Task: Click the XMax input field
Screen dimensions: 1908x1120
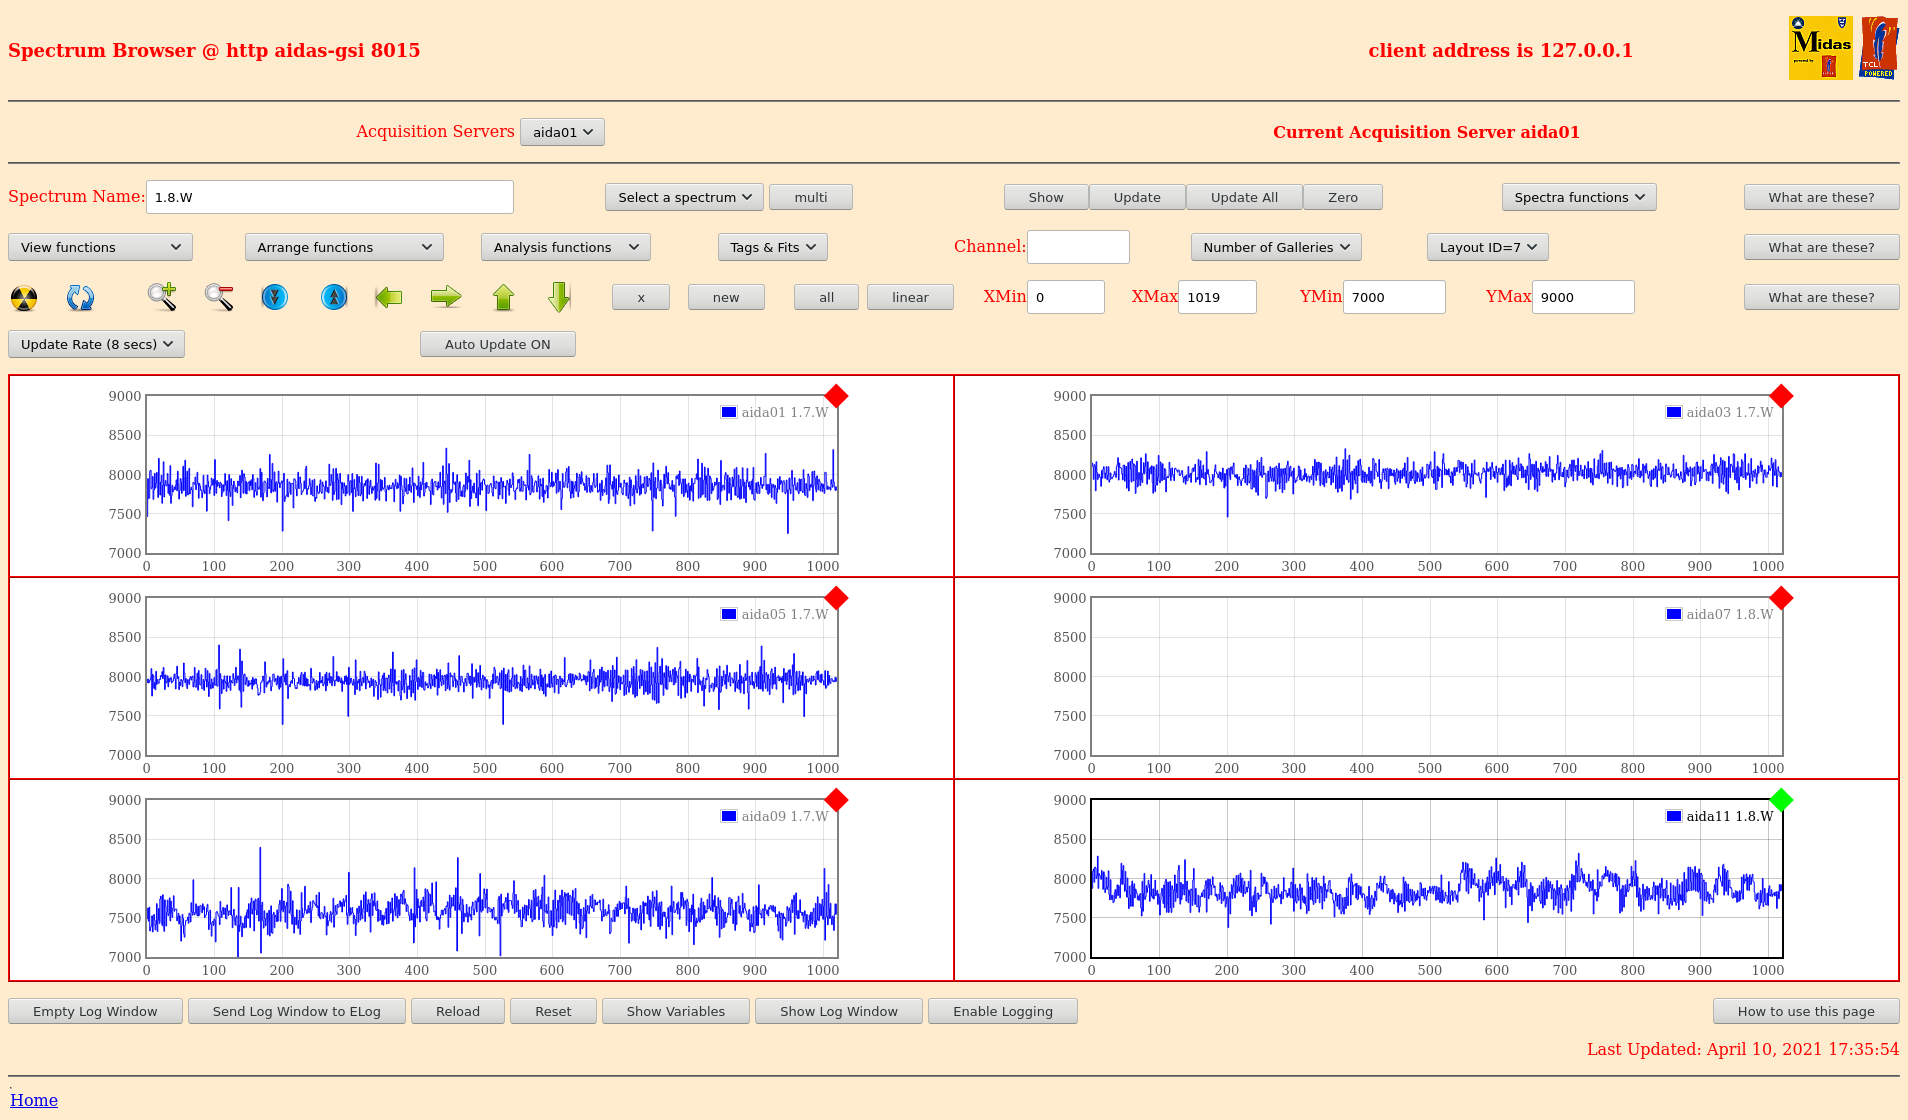Action: coord(1217,297)
